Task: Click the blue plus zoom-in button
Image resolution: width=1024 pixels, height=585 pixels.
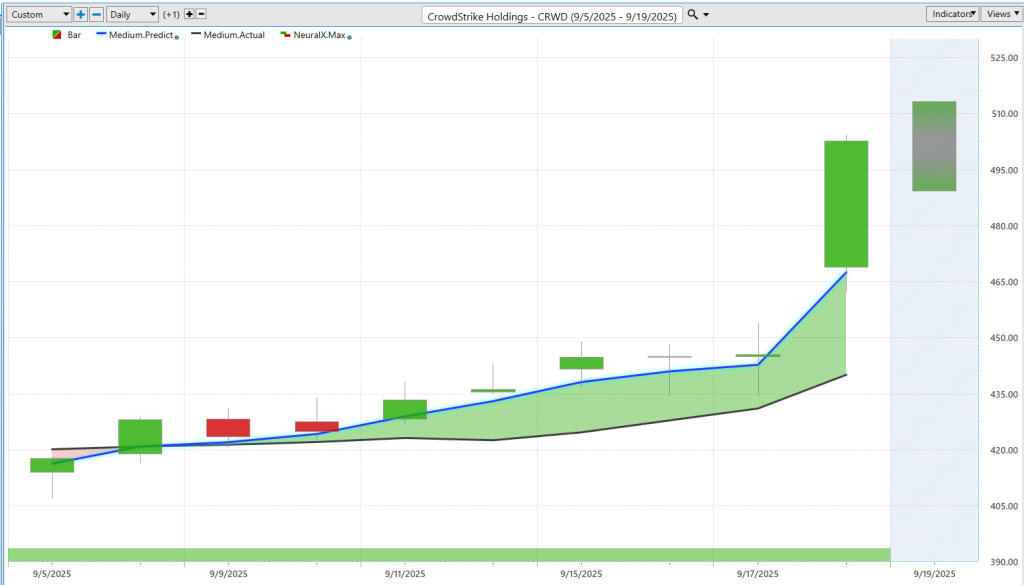Action: [81, 14]
